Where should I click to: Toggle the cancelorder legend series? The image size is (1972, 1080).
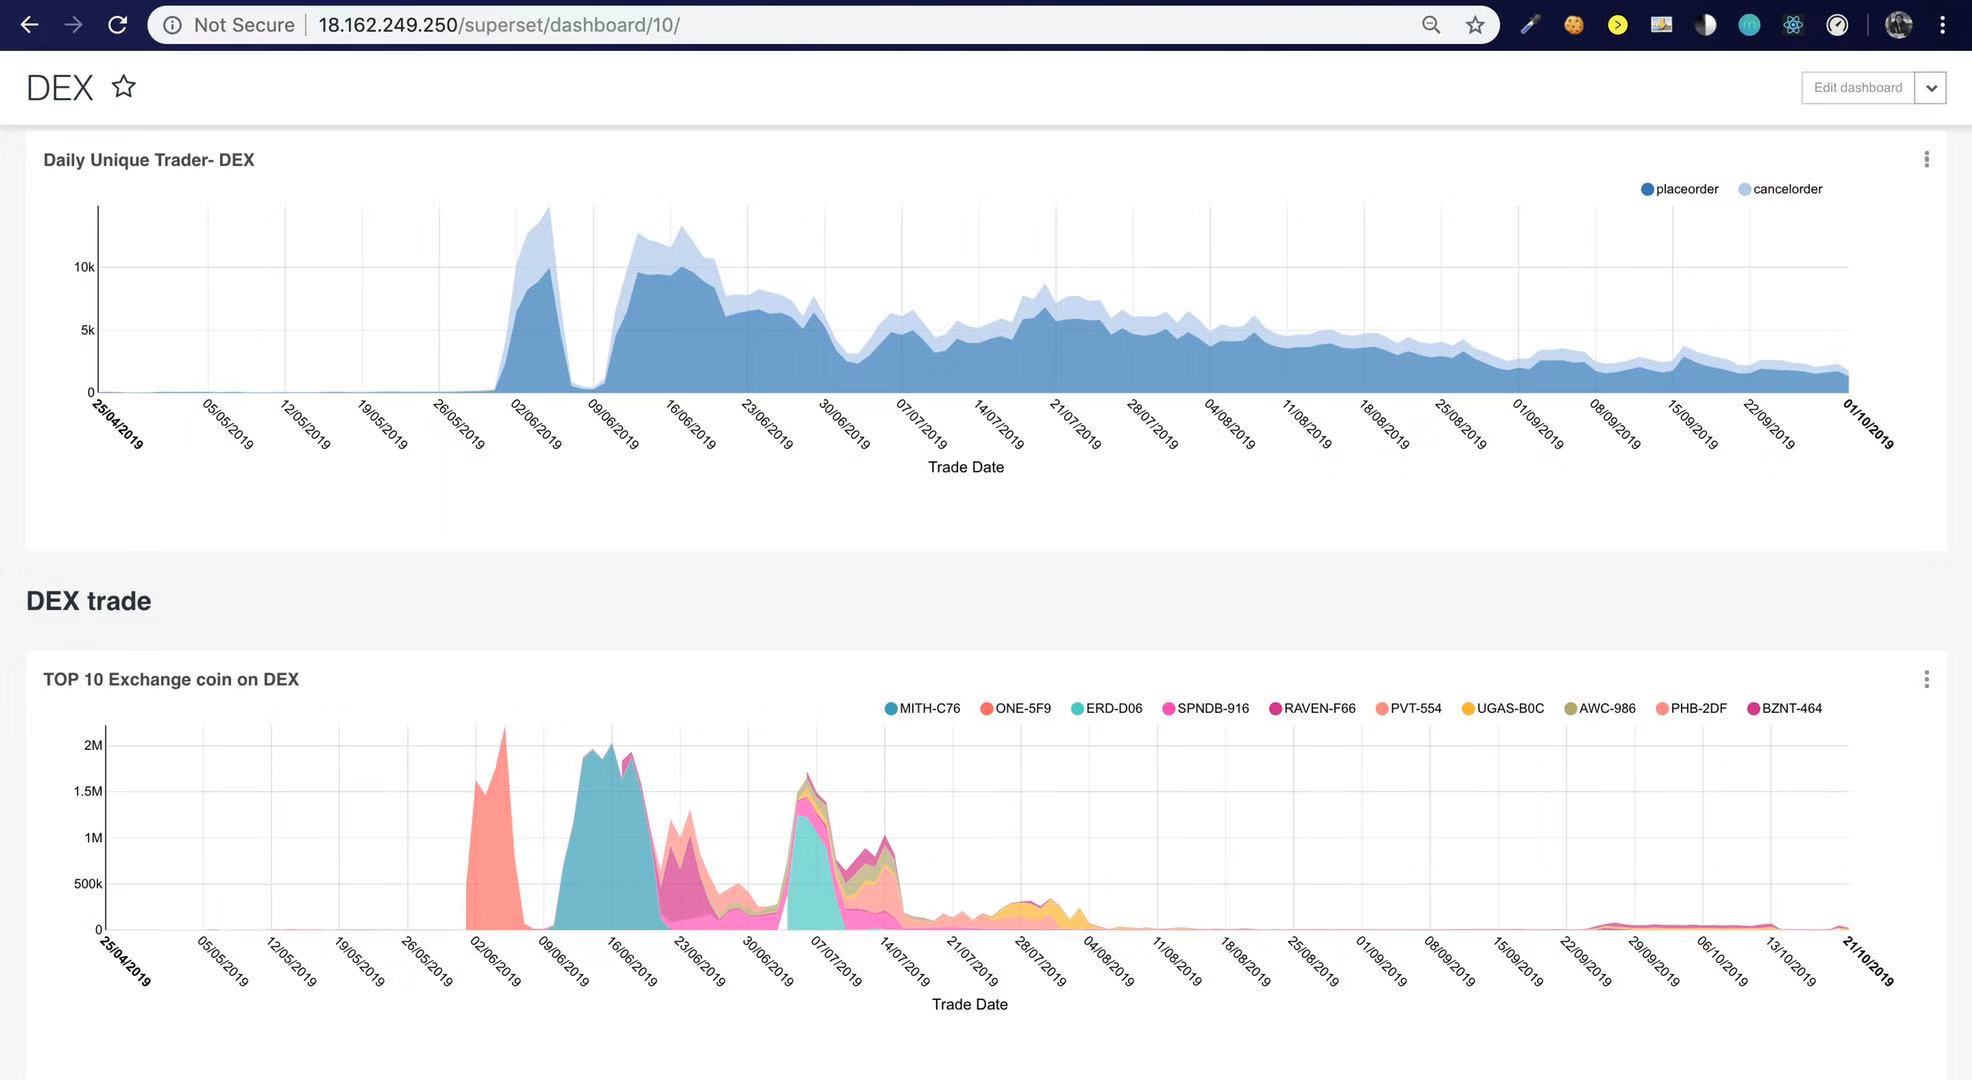1781,189
